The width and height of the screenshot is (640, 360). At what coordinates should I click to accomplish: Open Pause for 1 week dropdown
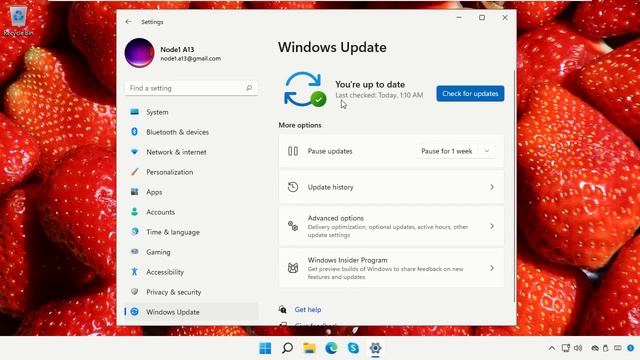pos(487,151)
